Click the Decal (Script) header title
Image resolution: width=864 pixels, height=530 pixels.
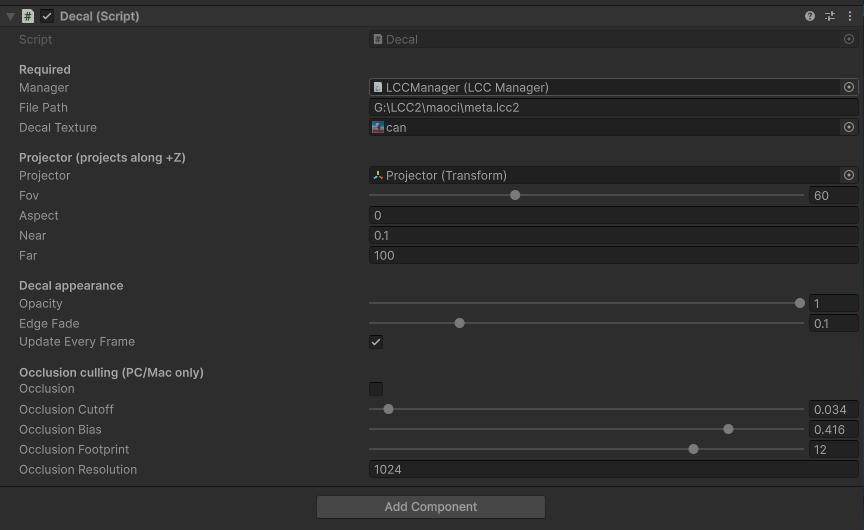99,17
